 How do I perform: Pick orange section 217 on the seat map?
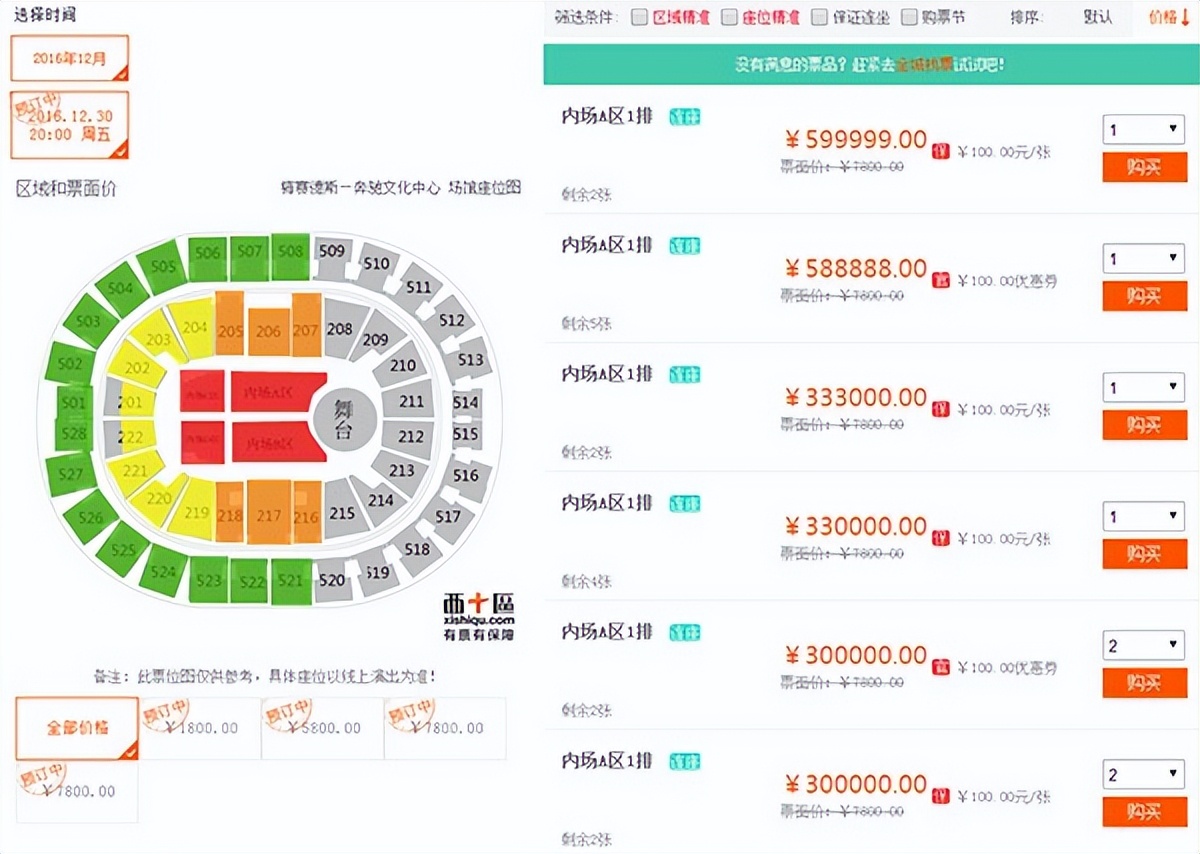pyautogui.click(x=269, y=516)
